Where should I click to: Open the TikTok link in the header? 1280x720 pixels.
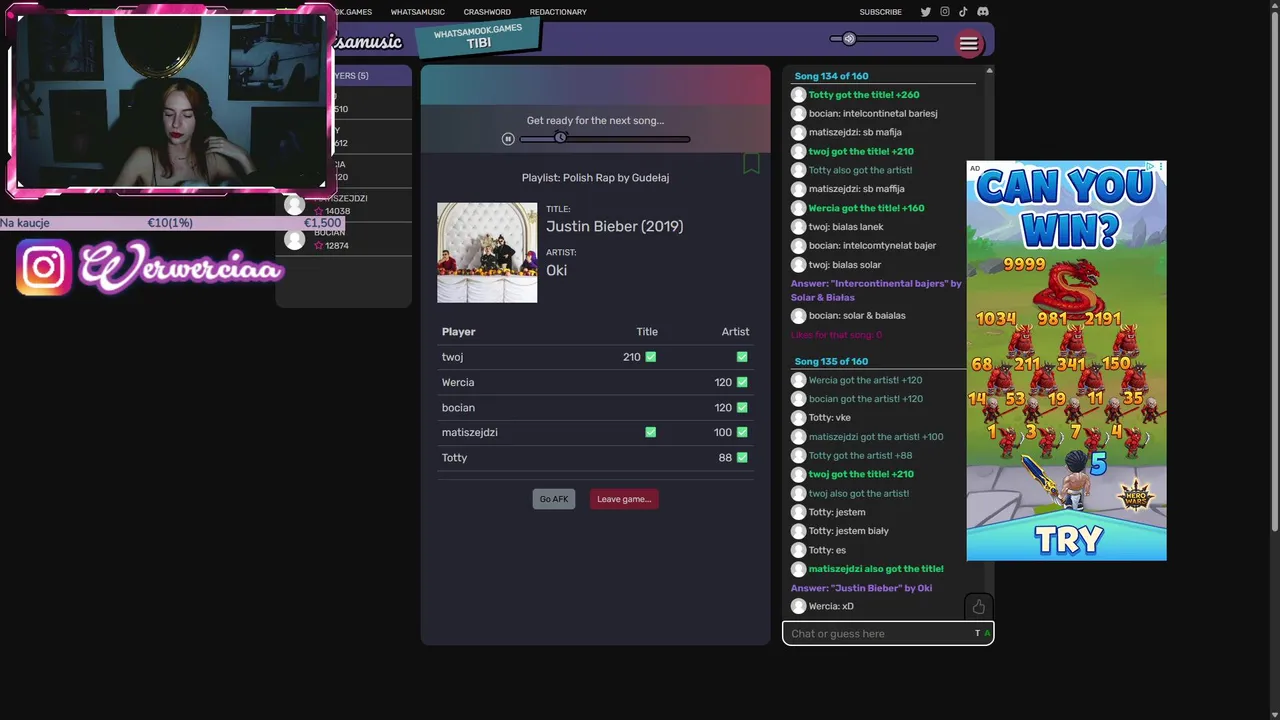coord(964,12)
